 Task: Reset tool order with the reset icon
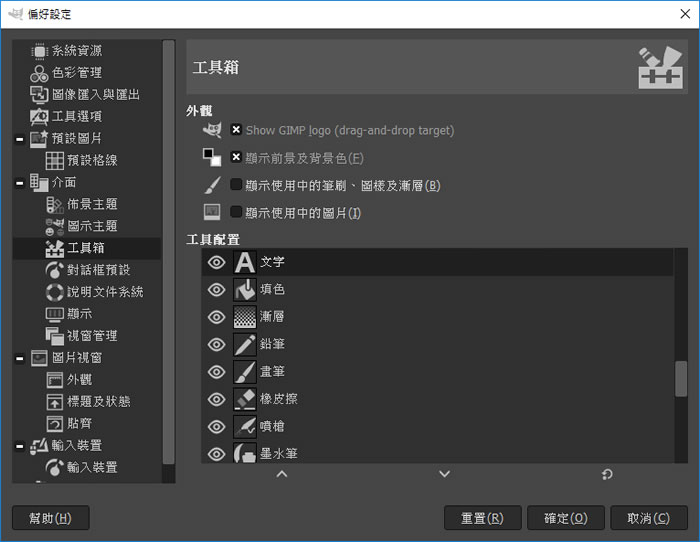coord(607,474)
